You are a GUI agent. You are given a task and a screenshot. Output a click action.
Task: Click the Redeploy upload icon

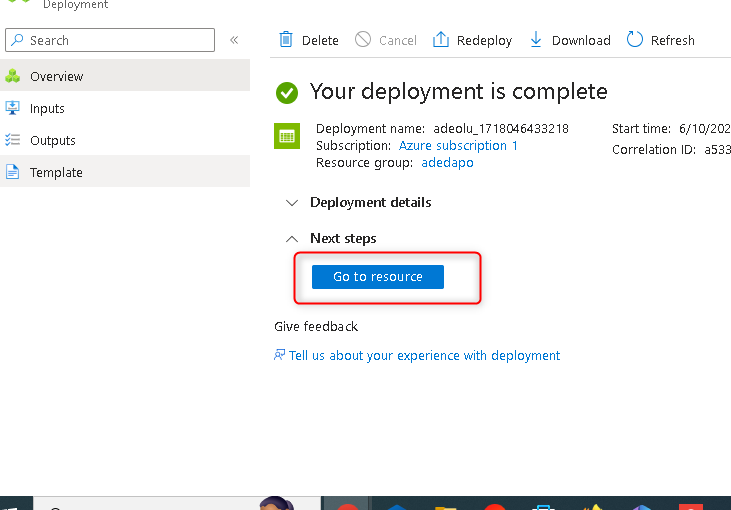tap(440, 40)
